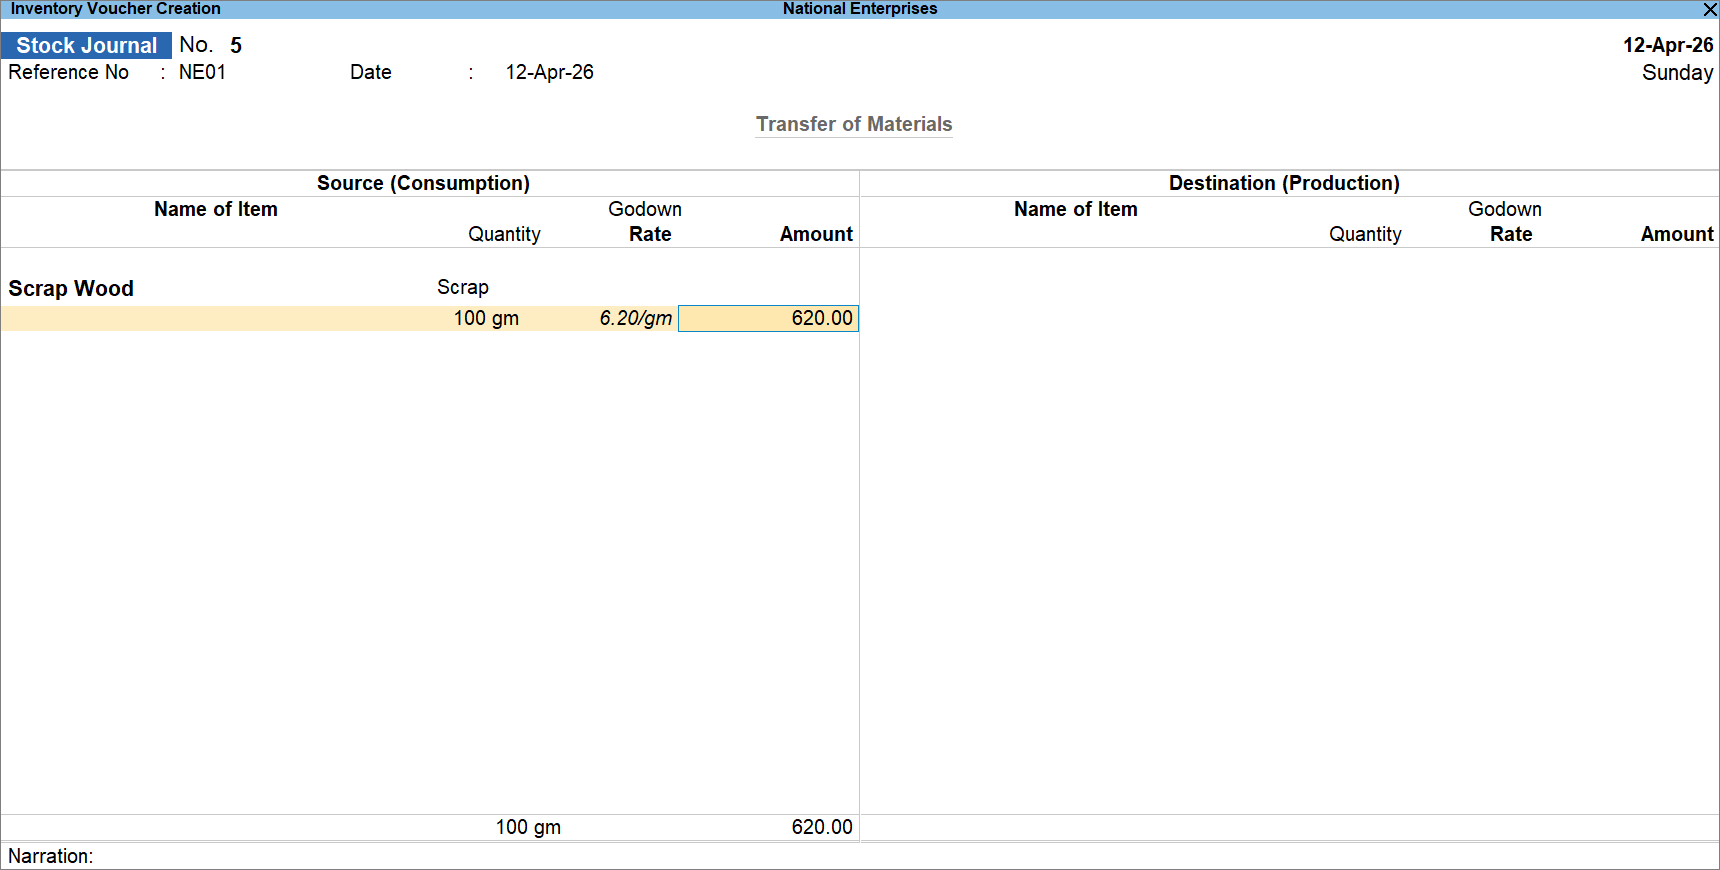Image resolution: width=1720 pixels, height=870 pixels.
Task: Click the total quantity 100 gm
Action: pyautogui.click(x=528, y=827)
